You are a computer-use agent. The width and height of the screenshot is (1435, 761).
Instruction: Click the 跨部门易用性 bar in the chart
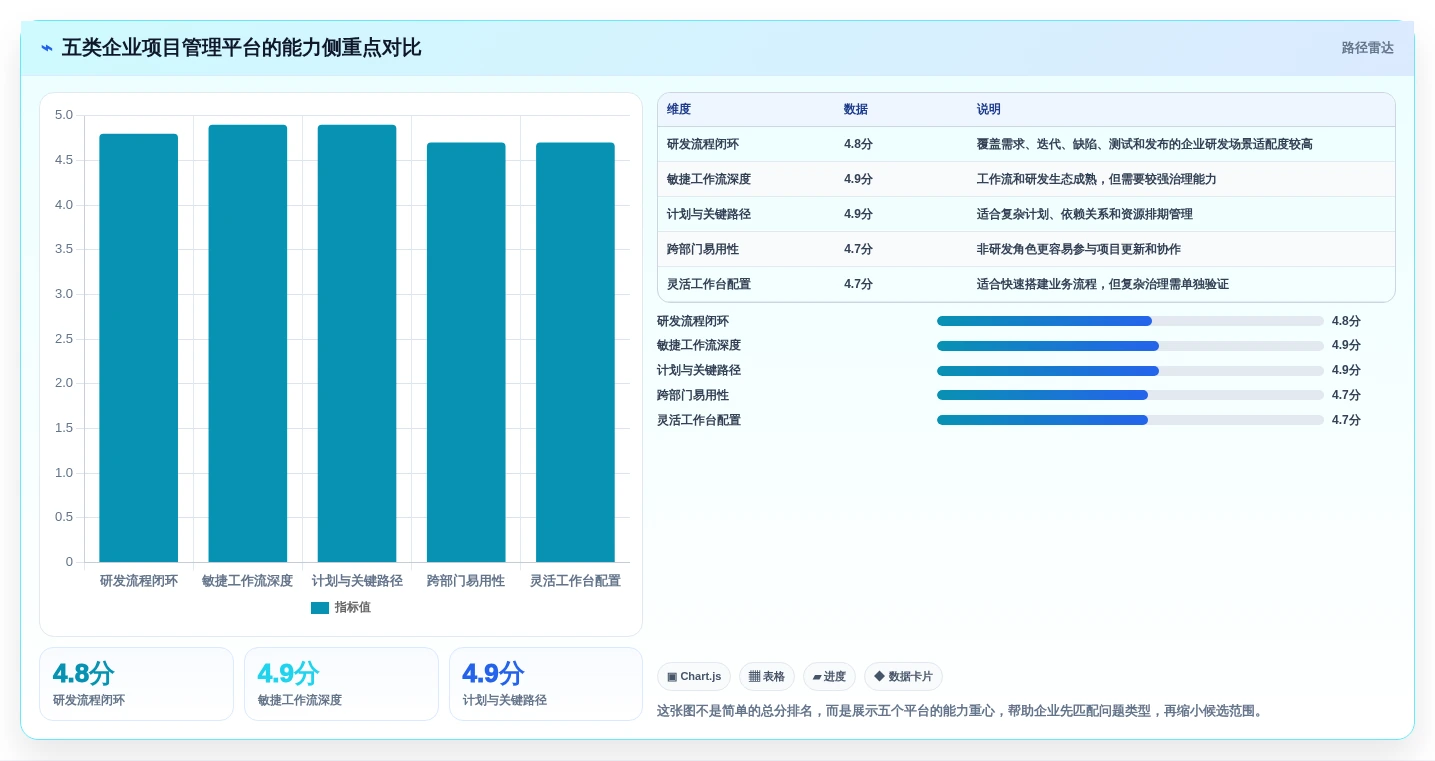tap(466, 352)
